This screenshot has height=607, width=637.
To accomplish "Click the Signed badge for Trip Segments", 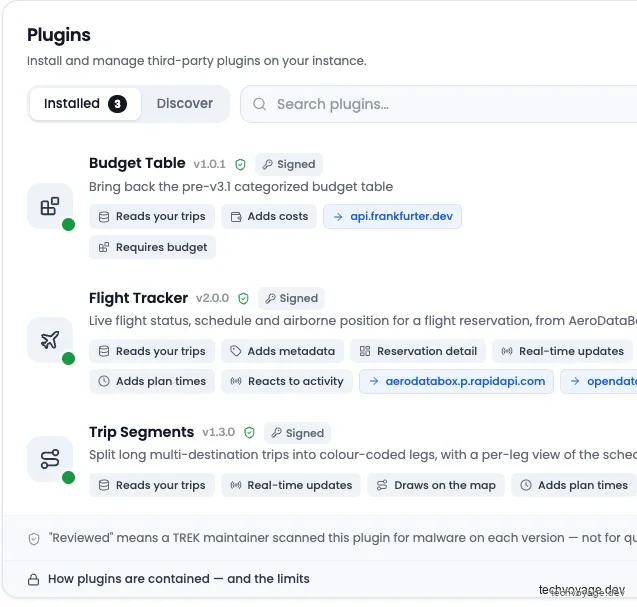I will 297,433.
